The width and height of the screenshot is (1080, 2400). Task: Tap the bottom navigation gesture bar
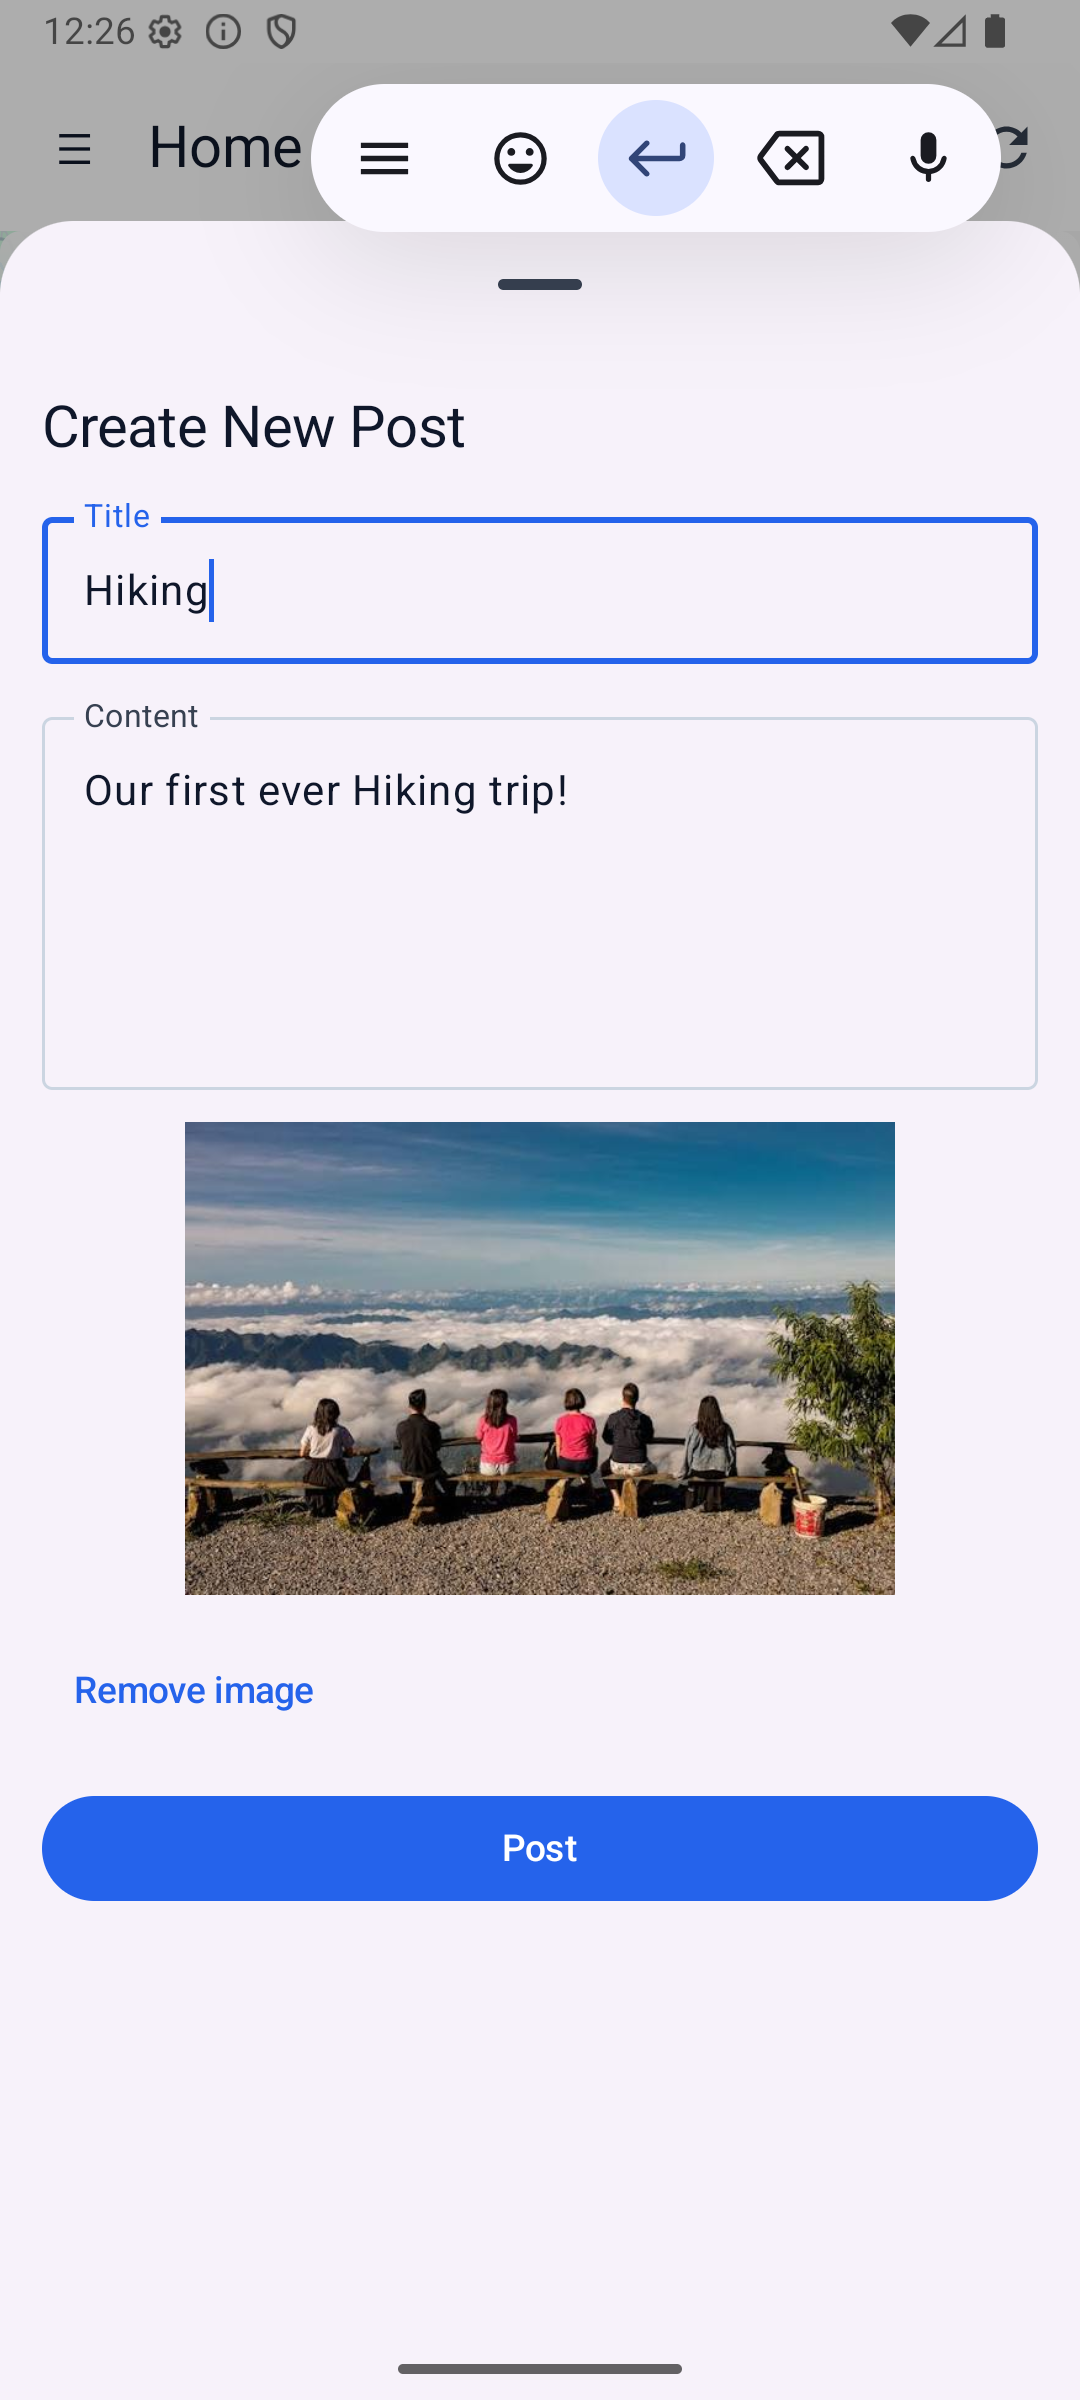(540, 2369)
